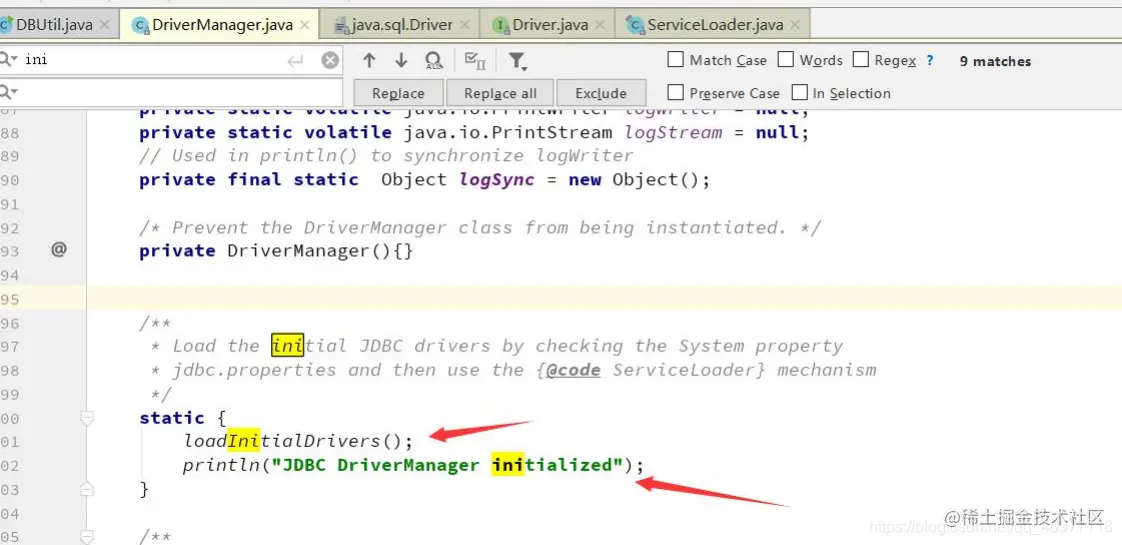Click the Regex help question mark
Screen dimensions: 1122x545
(930, 61)
